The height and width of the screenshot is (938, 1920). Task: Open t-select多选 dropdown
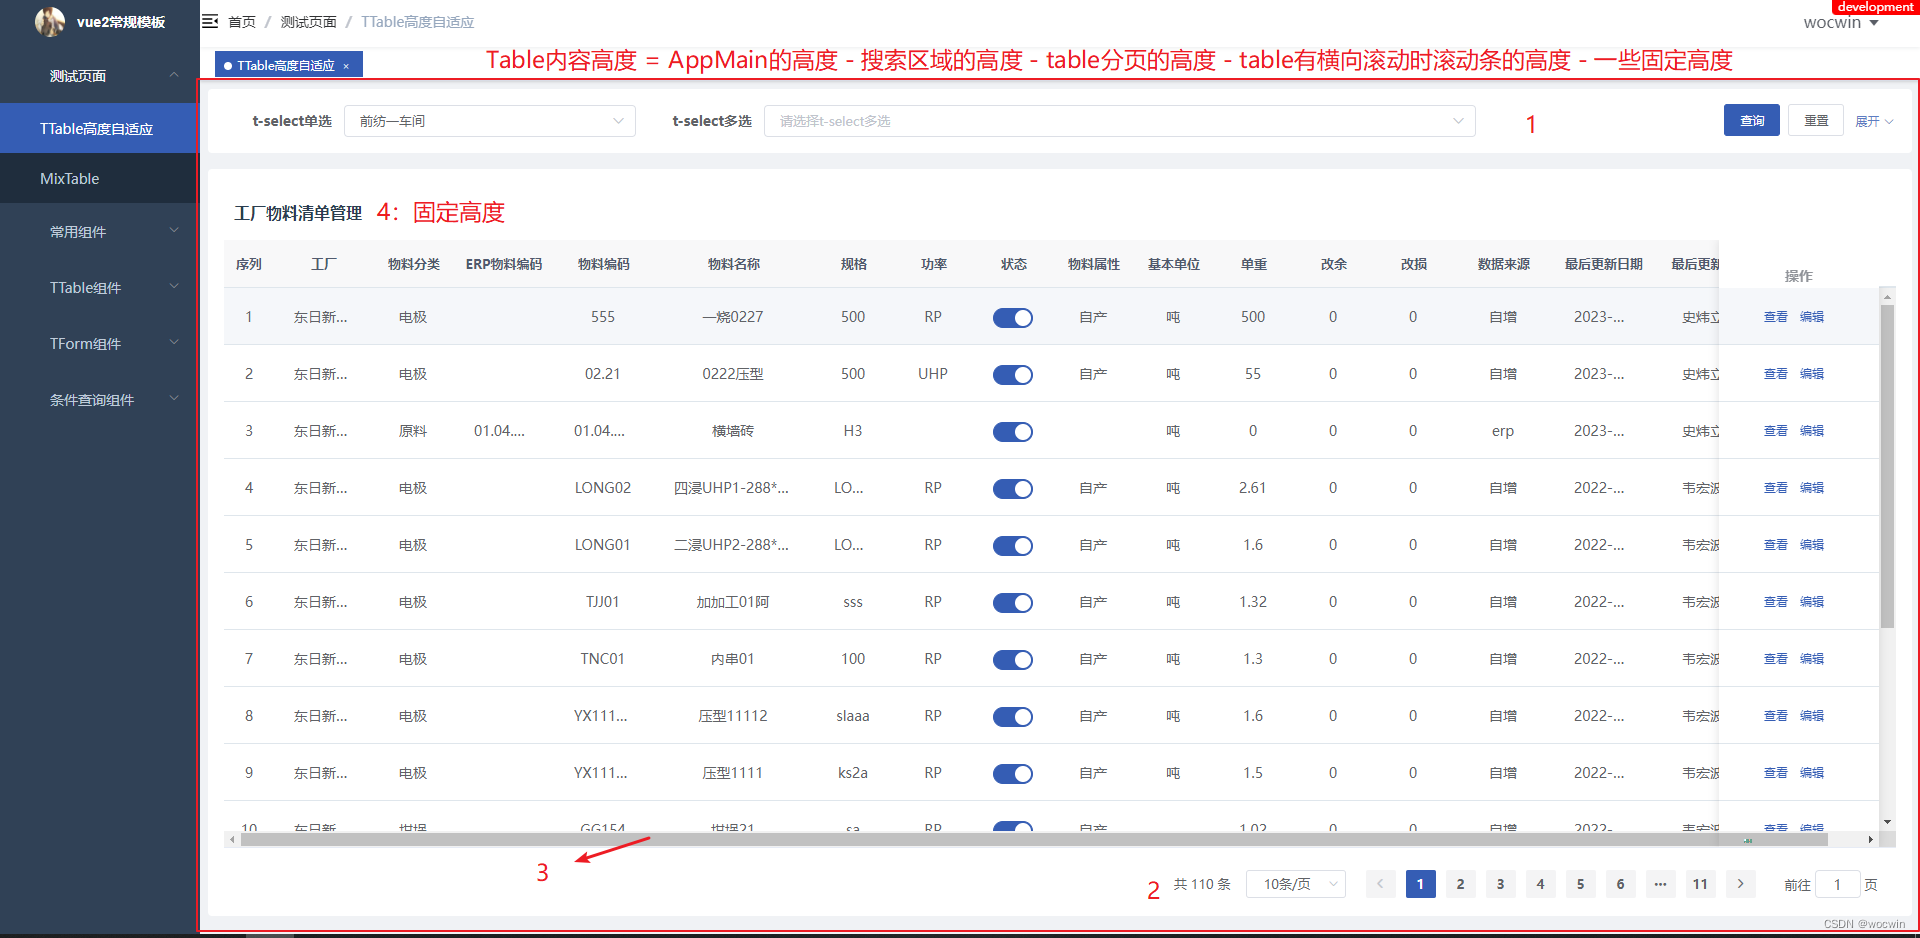1120,121
